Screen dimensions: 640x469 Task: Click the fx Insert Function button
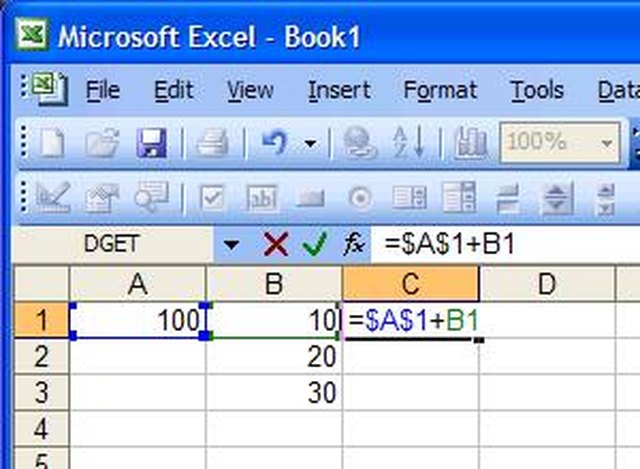(353, 245)
